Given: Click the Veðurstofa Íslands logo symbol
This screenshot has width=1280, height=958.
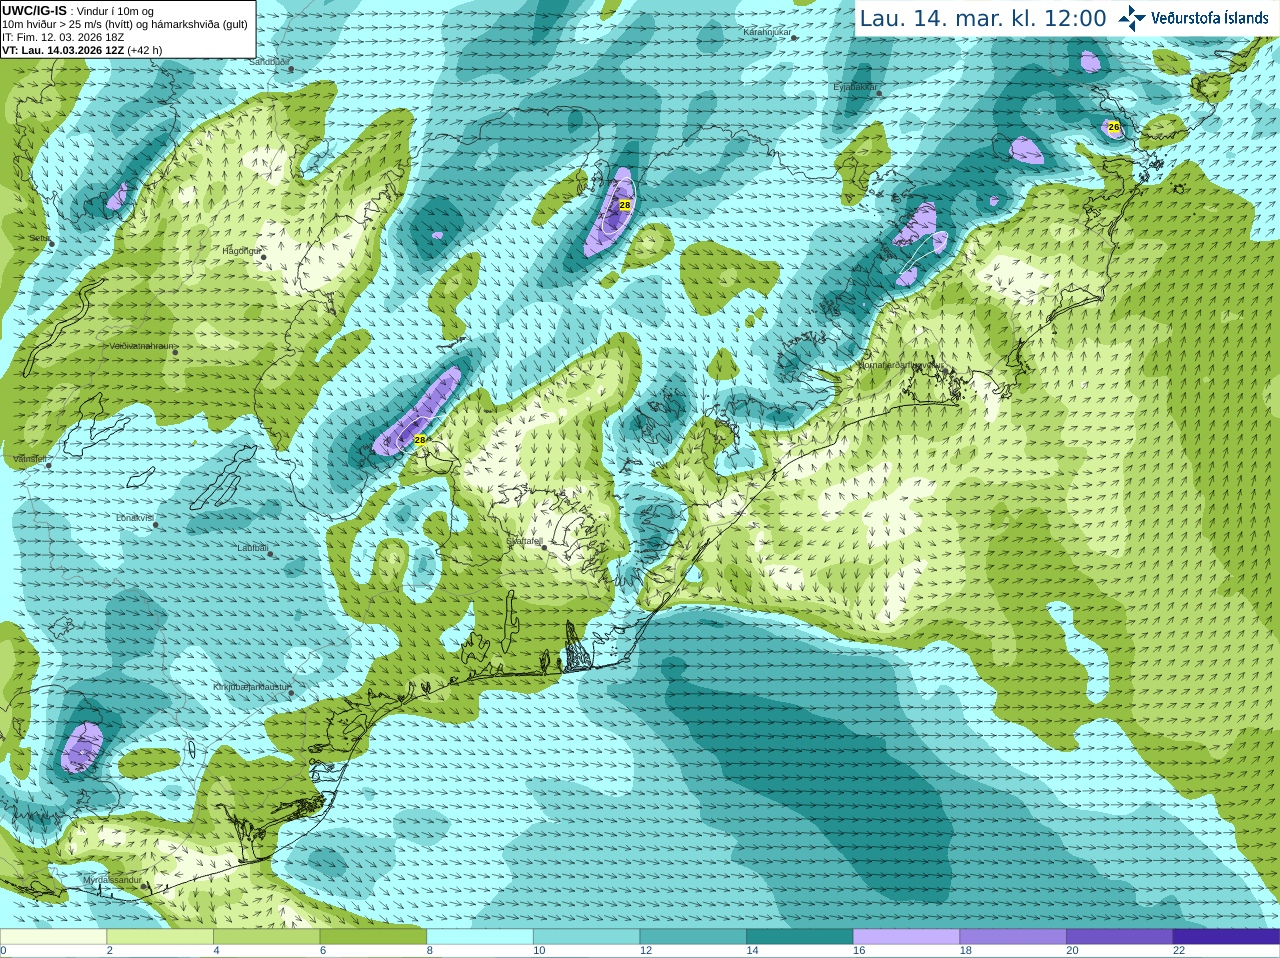Looking at the screenshot, I should click(1132, 18).
